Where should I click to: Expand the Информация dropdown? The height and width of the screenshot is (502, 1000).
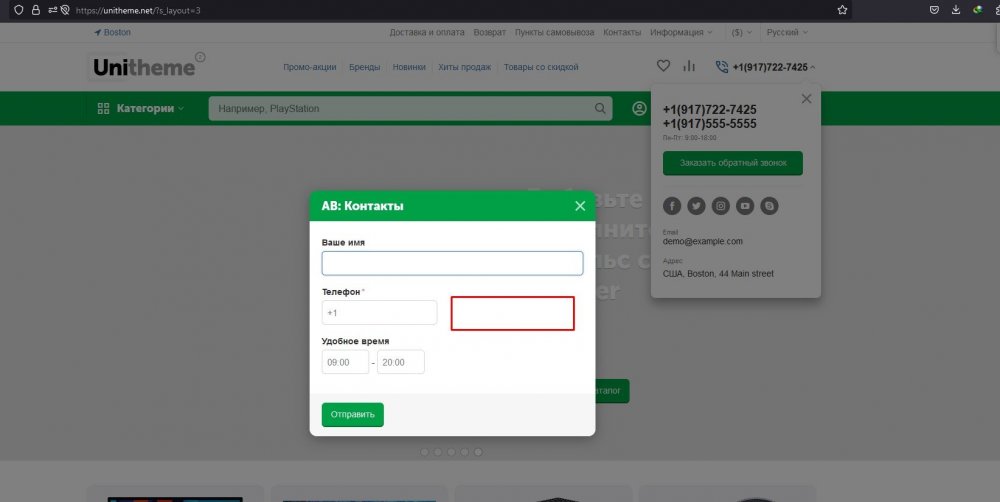coord(681,32)
